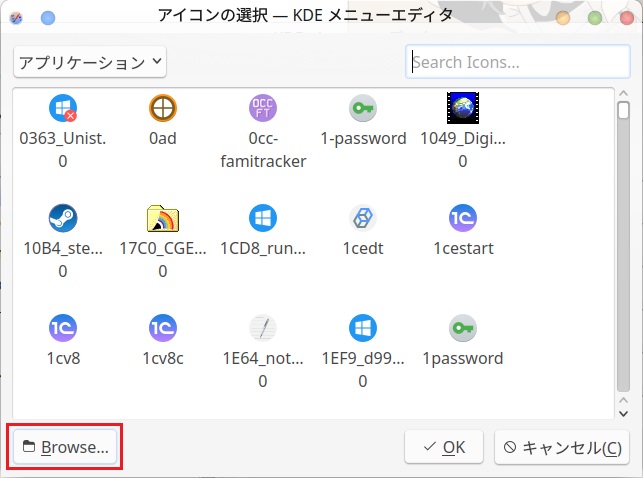Viewport: 643px width, 478px height.
Task: Click the Browse... button
Action: [x=65, y=447]
